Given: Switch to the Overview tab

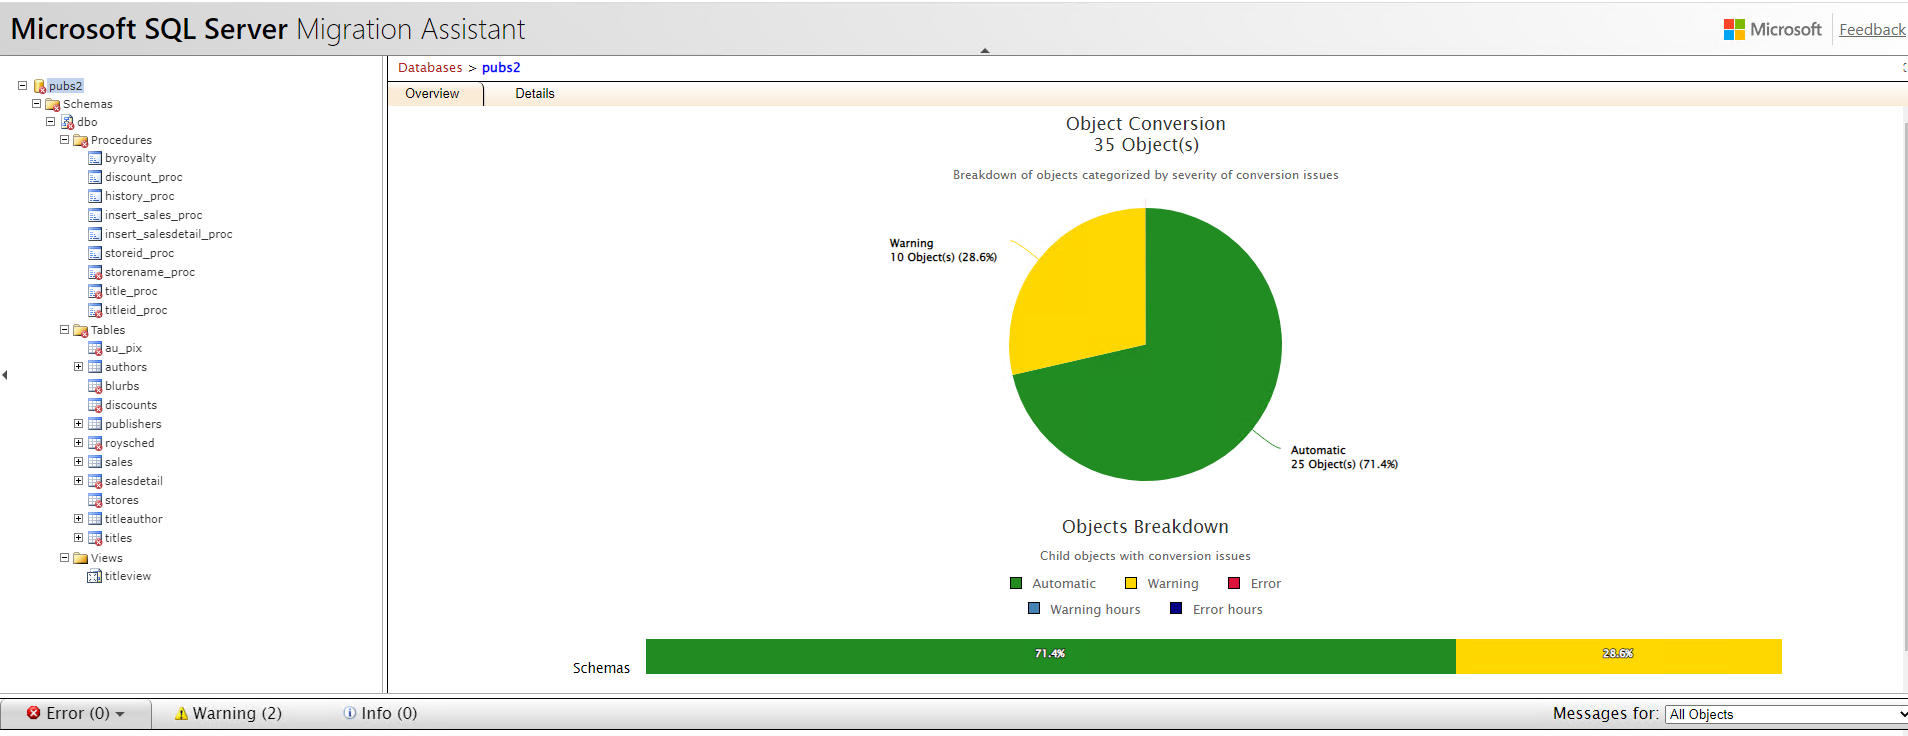Looking at the screenshot, I should (x=432, y=94).
